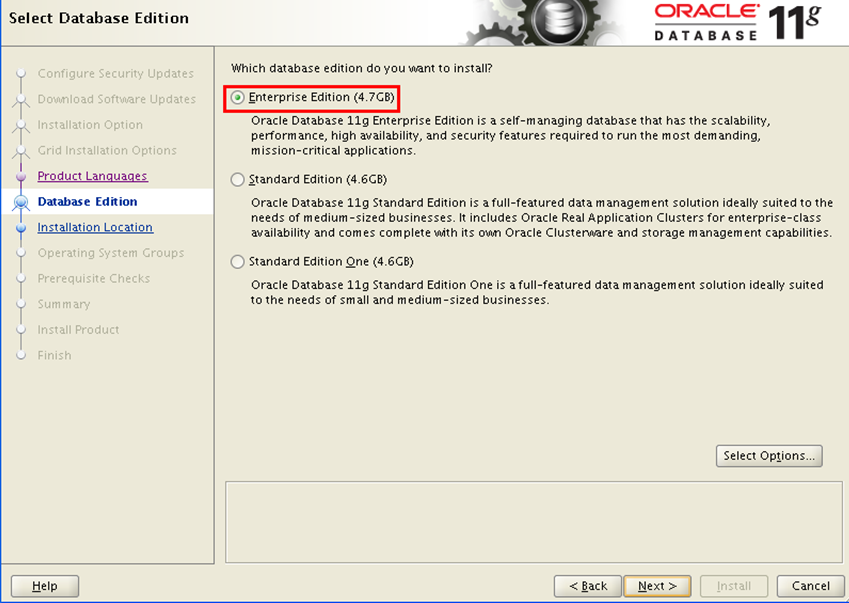
Task: Select the Enterprise Edition radio button
Action: [237, 98]
